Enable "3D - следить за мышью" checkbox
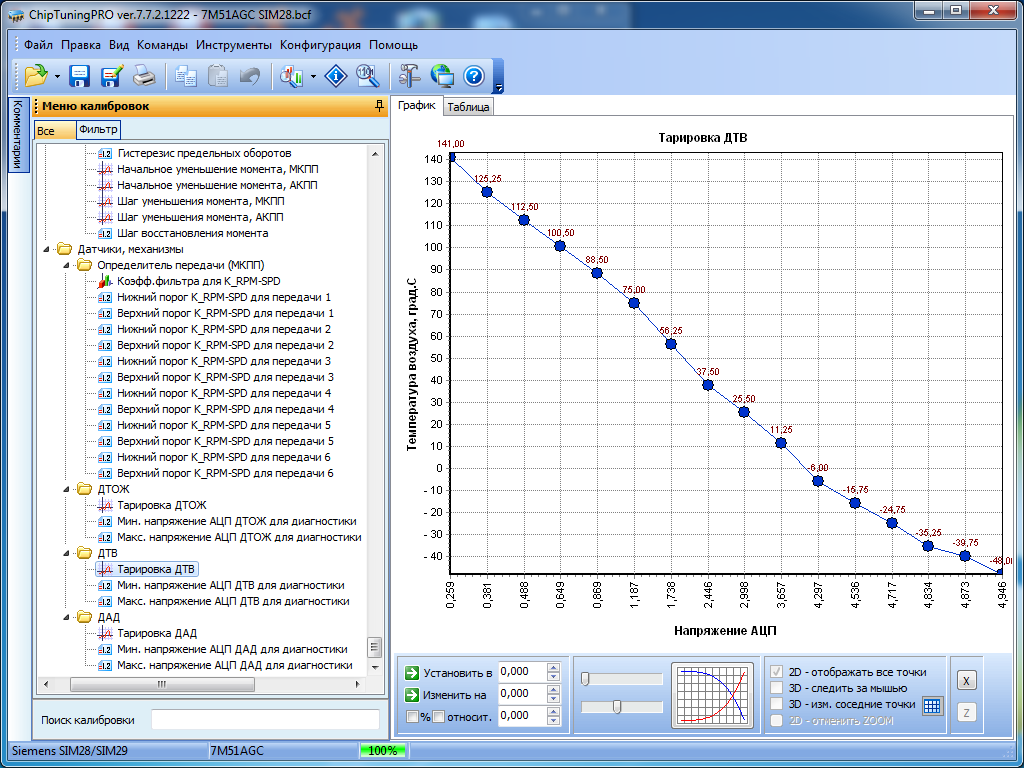 tap(777, 688)
